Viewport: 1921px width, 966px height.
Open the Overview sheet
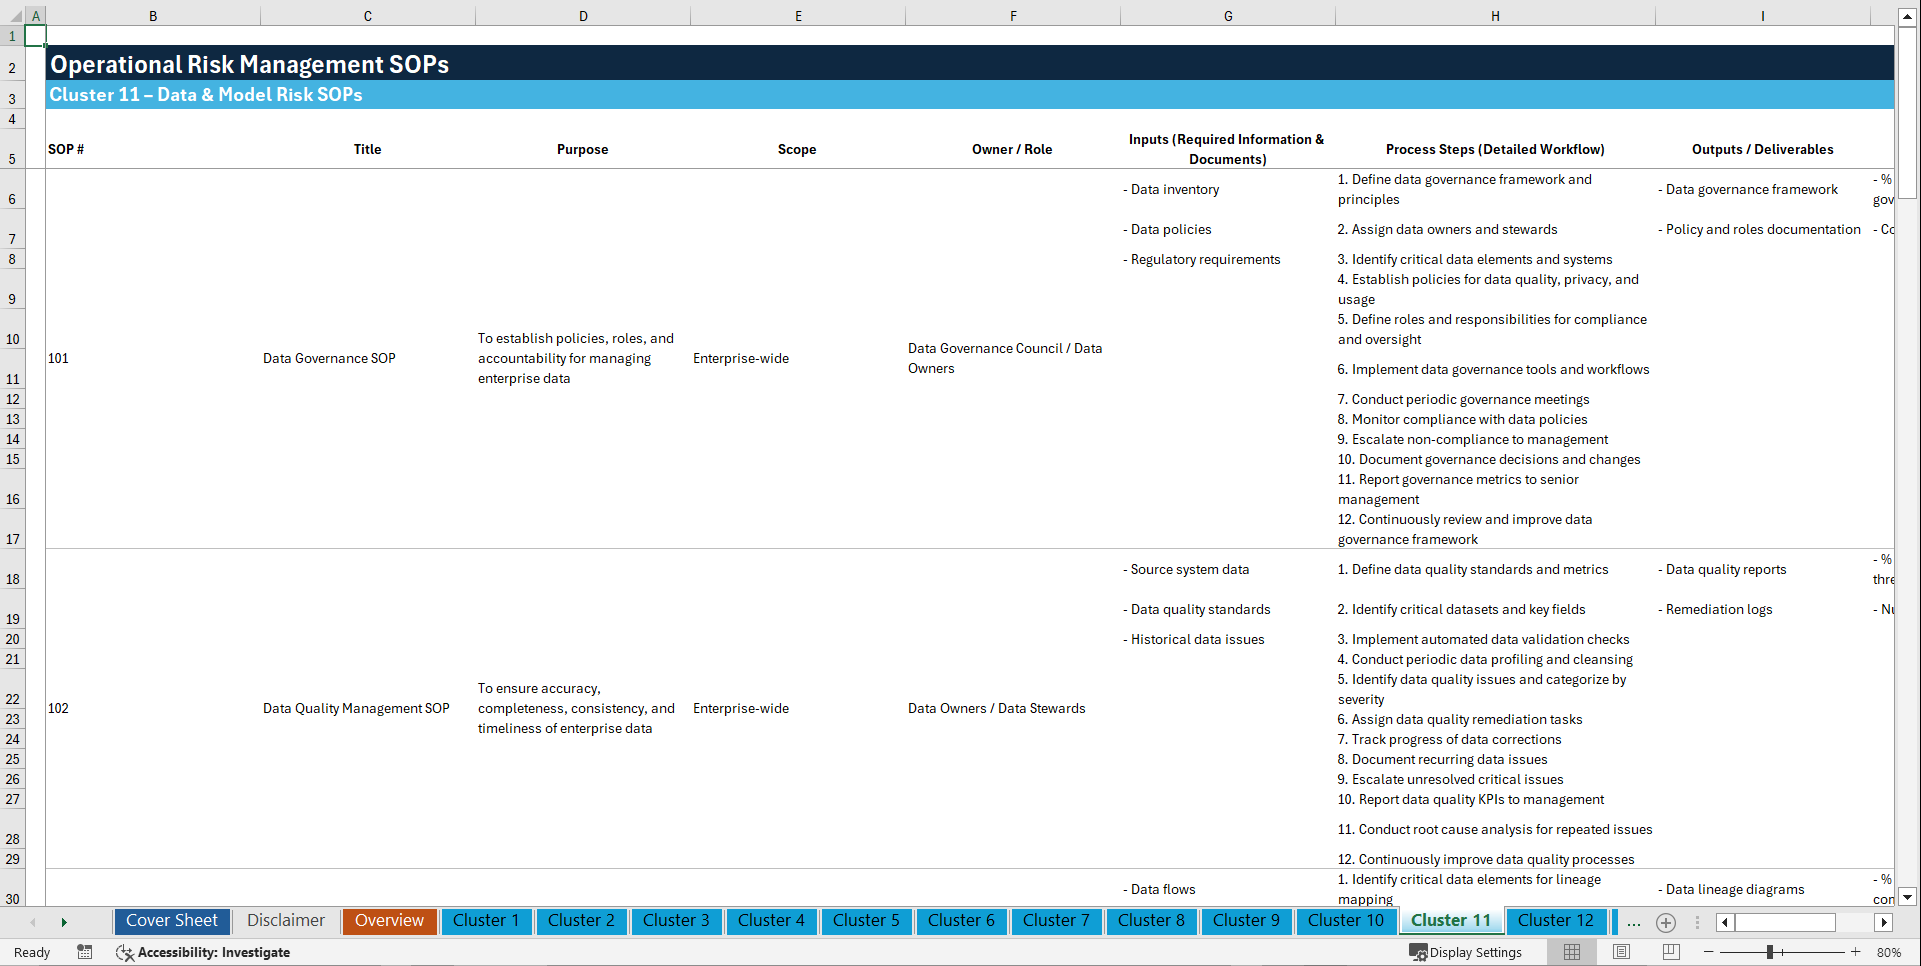click(389, 921)
